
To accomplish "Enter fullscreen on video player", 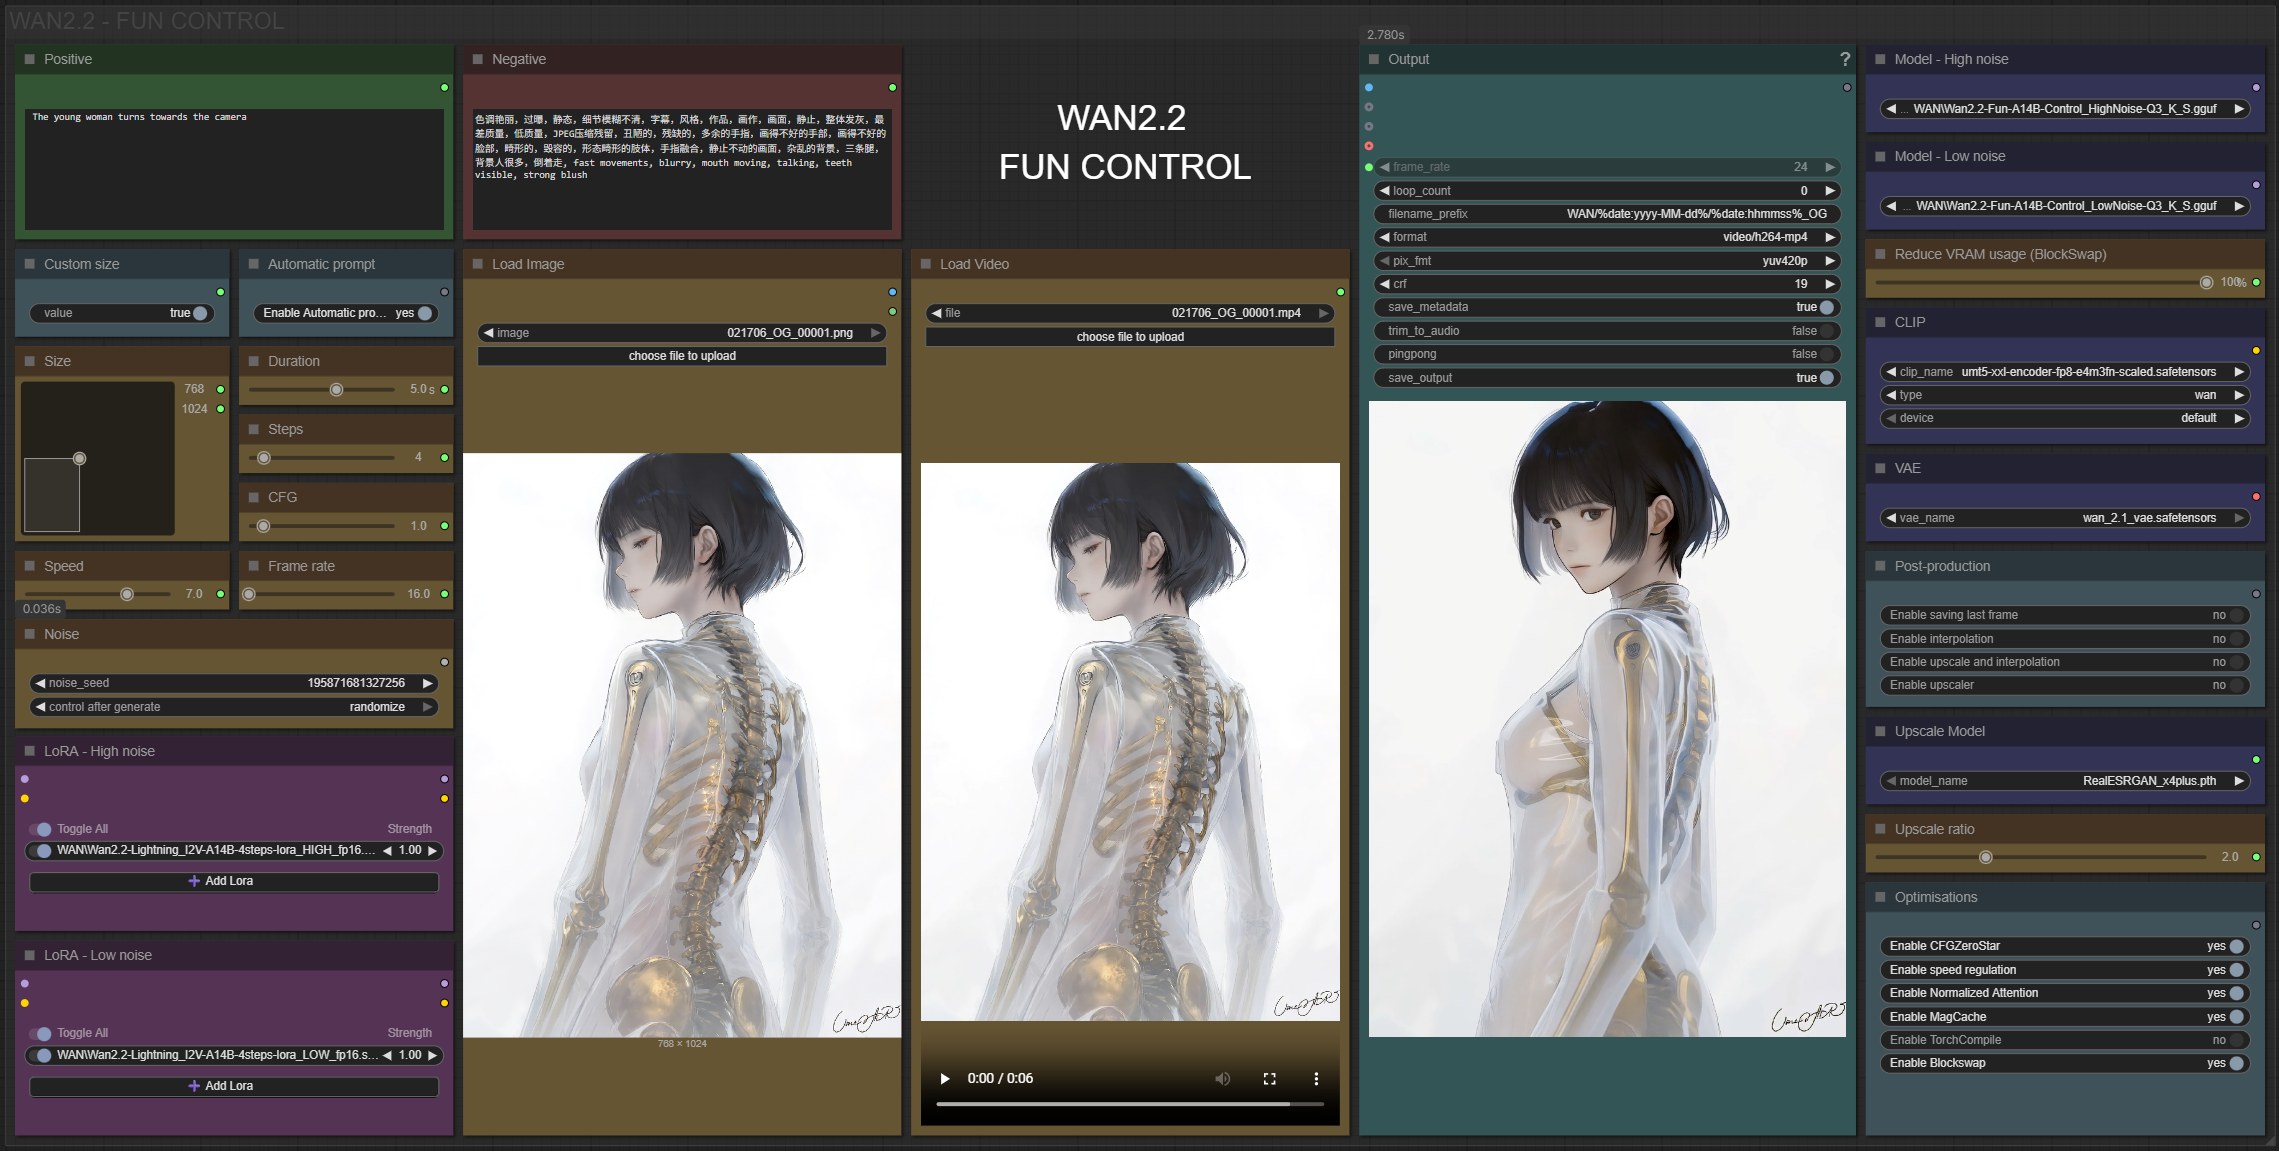I will (1269, 1078).
